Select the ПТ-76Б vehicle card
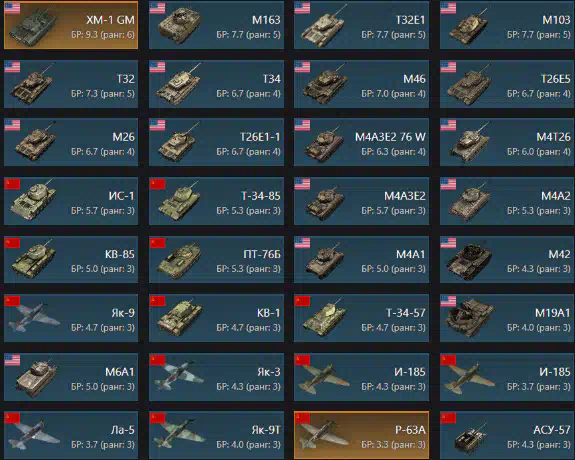The width and height of the screenshot is (575, 460). click(216, 259)
